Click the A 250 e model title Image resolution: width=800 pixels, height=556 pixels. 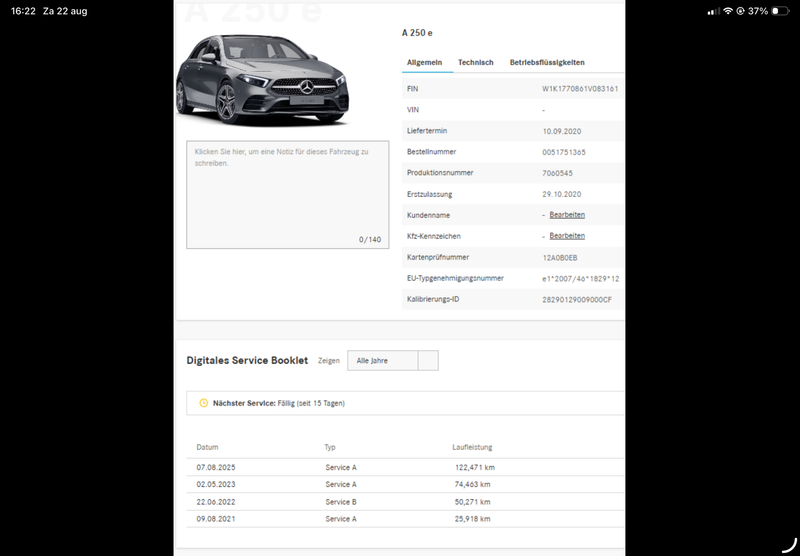(417, 33)
